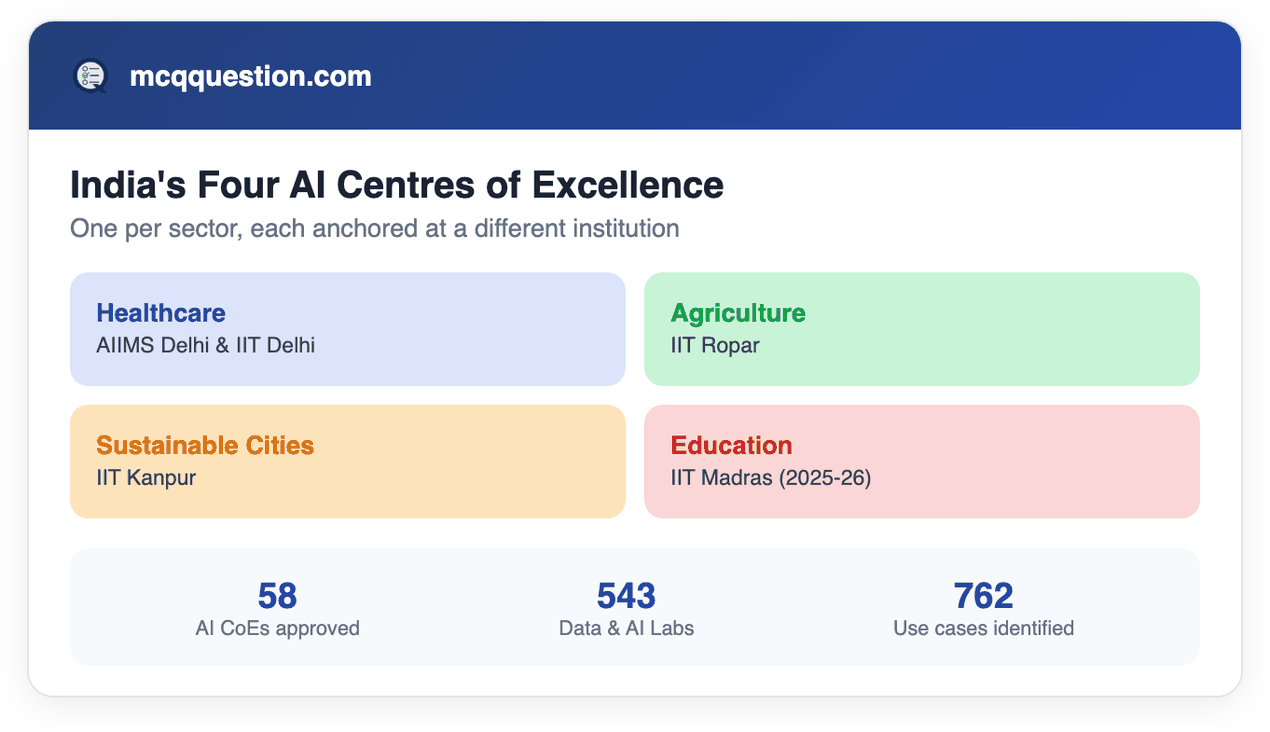This screenshot has height=732, width=1270.
Task: Click AIIMS Delhi & IIT Delhi text
Action: click(206, 346)
